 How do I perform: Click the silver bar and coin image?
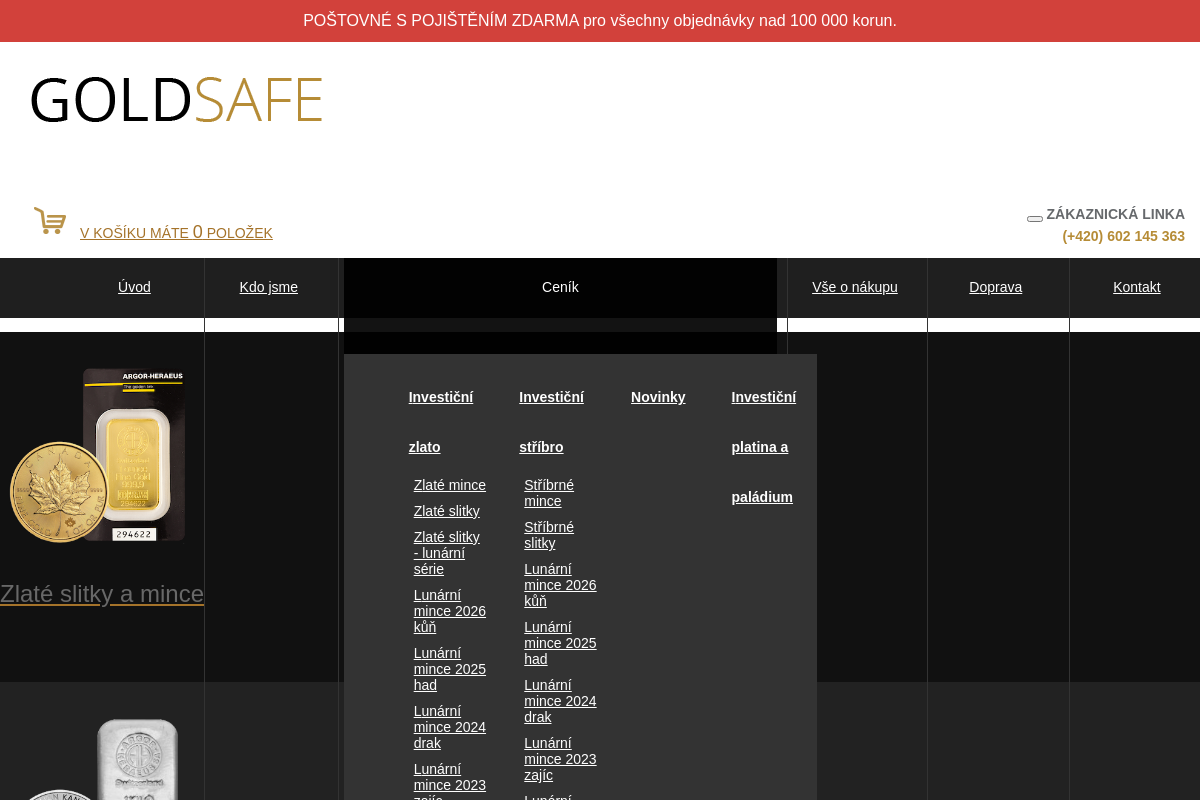click(98, 760)
